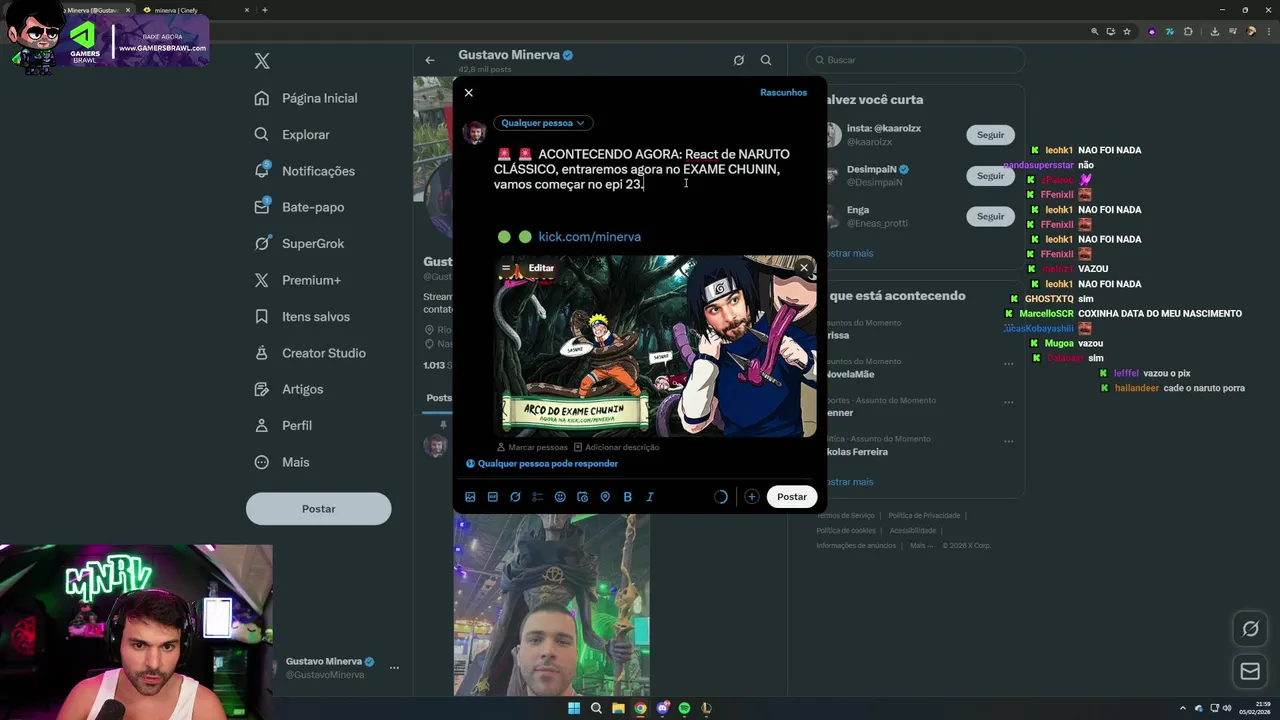The image size is (1280, 720).
Task: Open File Explorer from the taskbar
Action: tap(618, 708)
